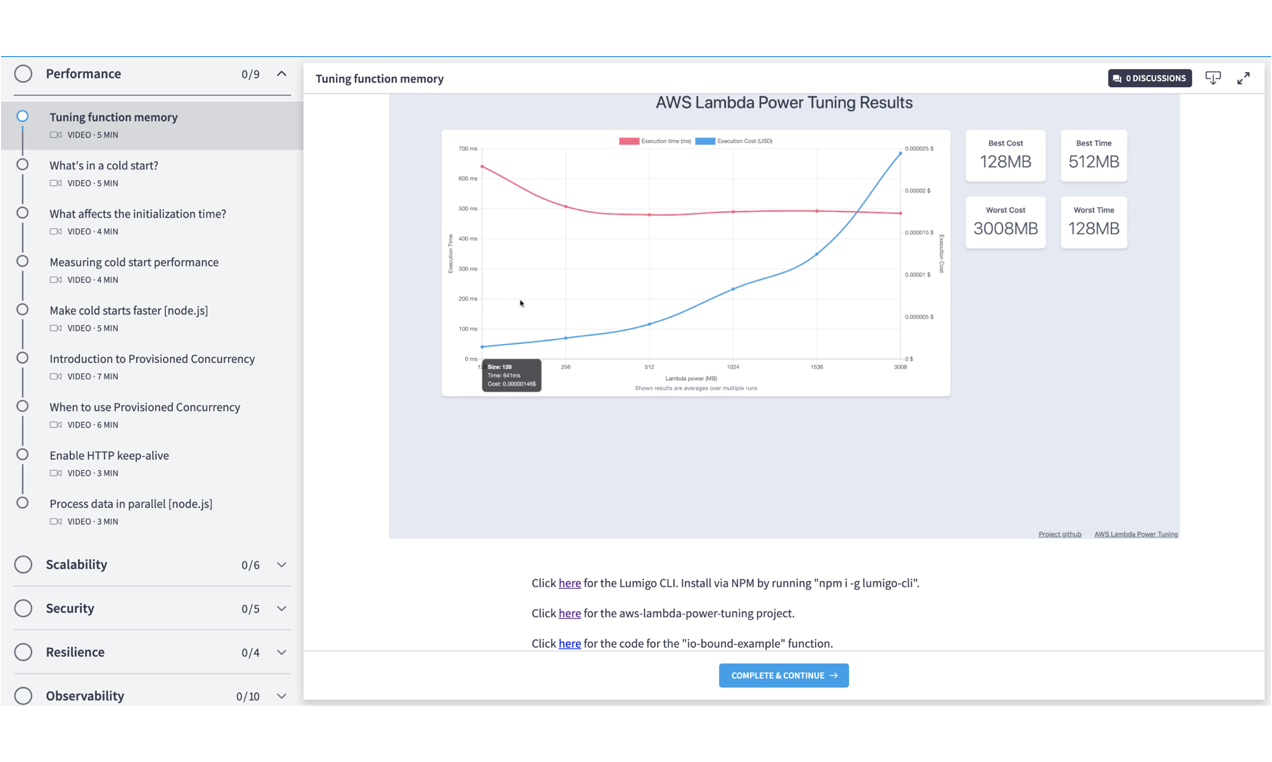Mark the Resilience section circle
1272x762 pixels.
pos(23,653)
